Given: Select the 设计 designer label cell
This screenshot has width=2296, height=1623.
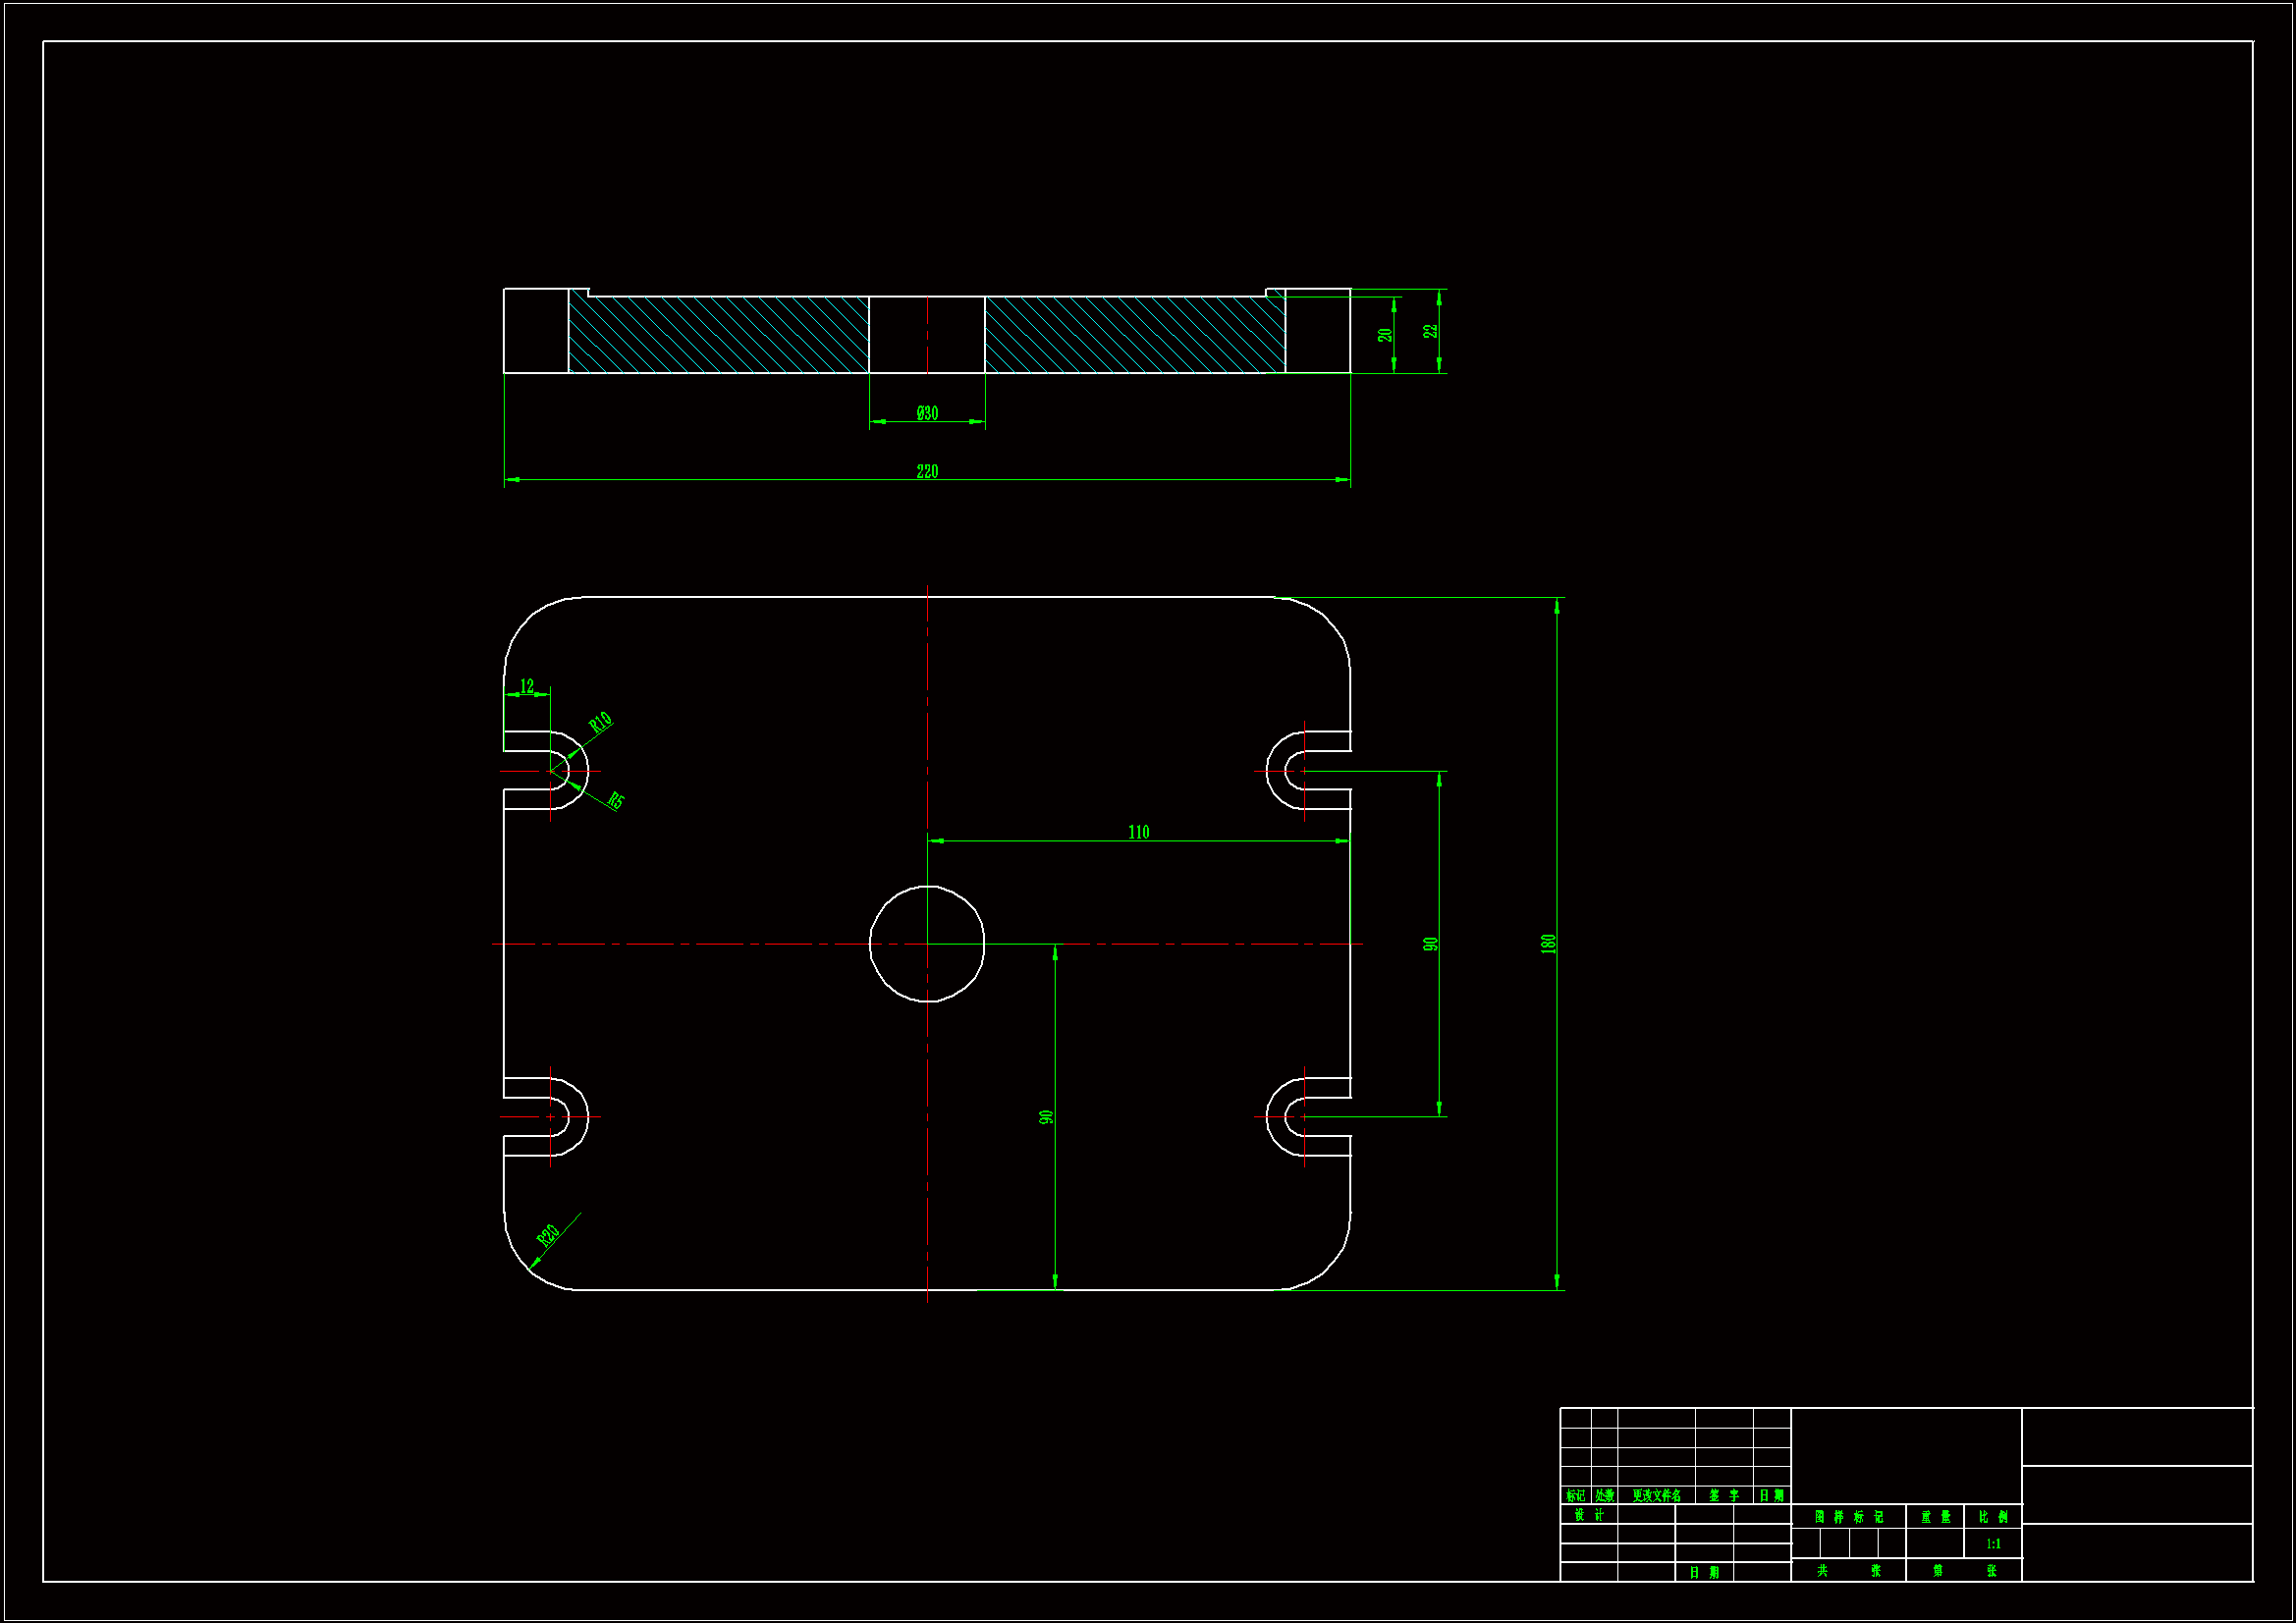Looking at the screenshot, I should [1589, 1515].
